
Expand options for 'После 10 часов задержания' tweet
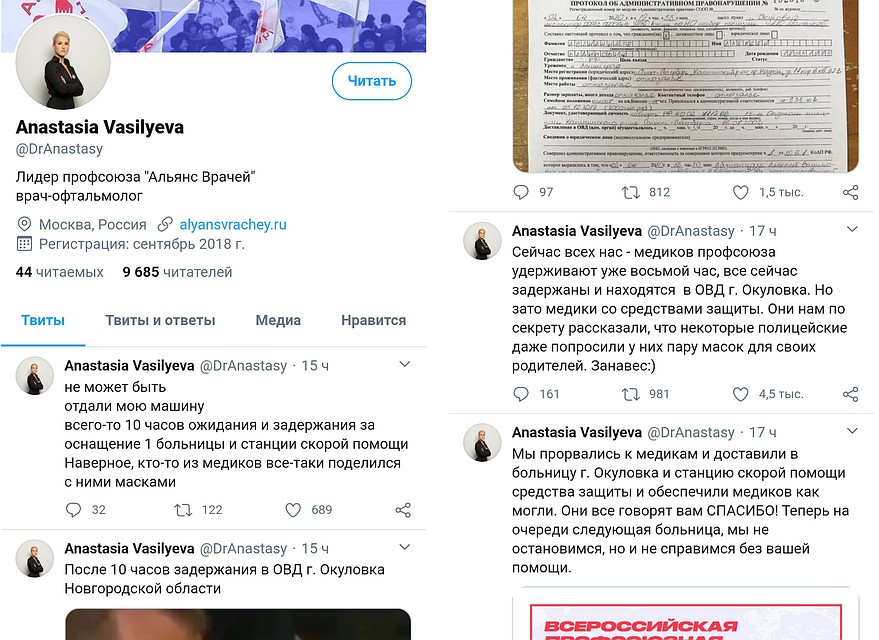405,547
